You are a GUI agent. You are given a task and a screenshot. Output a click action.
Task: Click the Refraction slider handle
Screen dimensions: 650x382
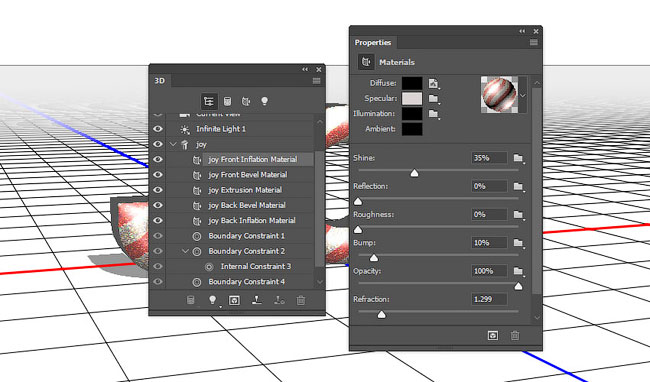pyautogui.click(x=381, y=314)
